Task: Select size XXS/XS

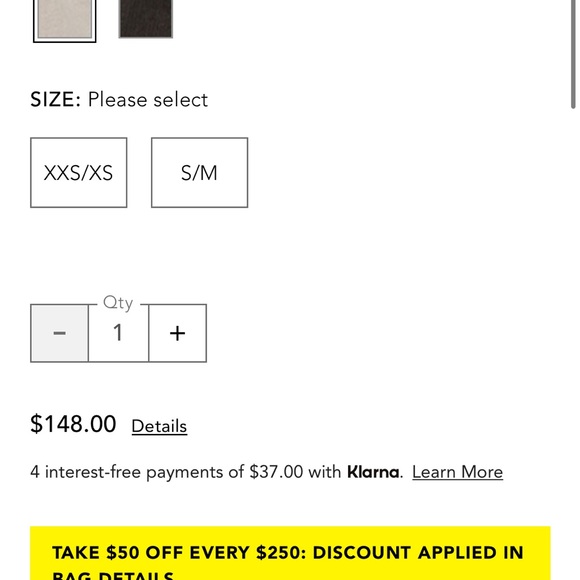Action: [x=79, y=173]
